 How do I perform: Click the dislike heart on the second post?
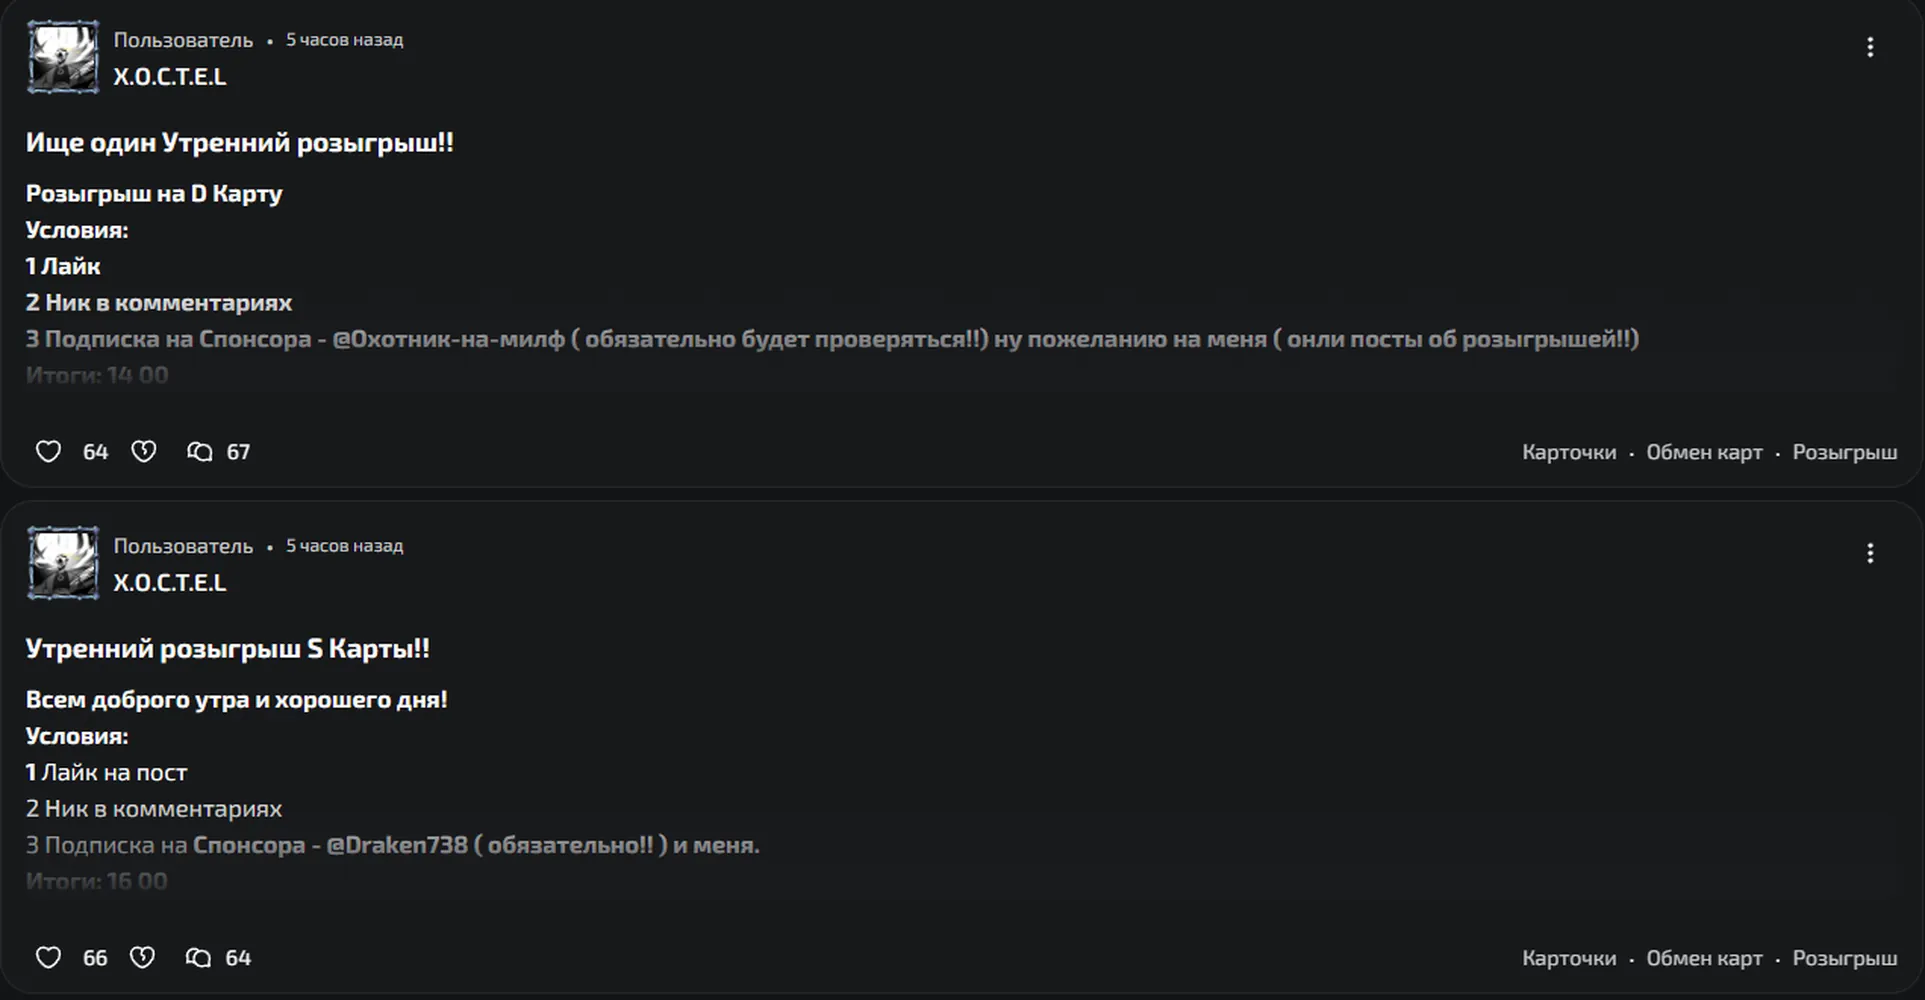point(143,958)
